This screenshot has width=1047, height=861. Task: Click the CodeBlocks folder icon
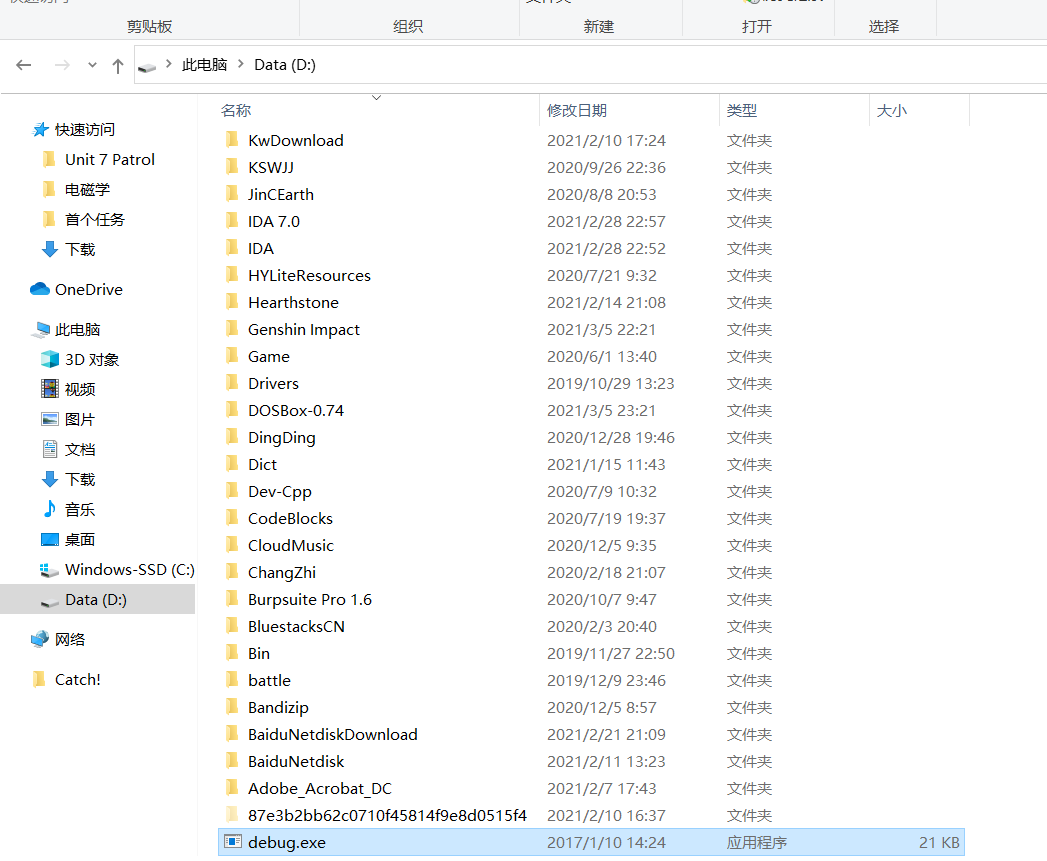tap(232, 518)
